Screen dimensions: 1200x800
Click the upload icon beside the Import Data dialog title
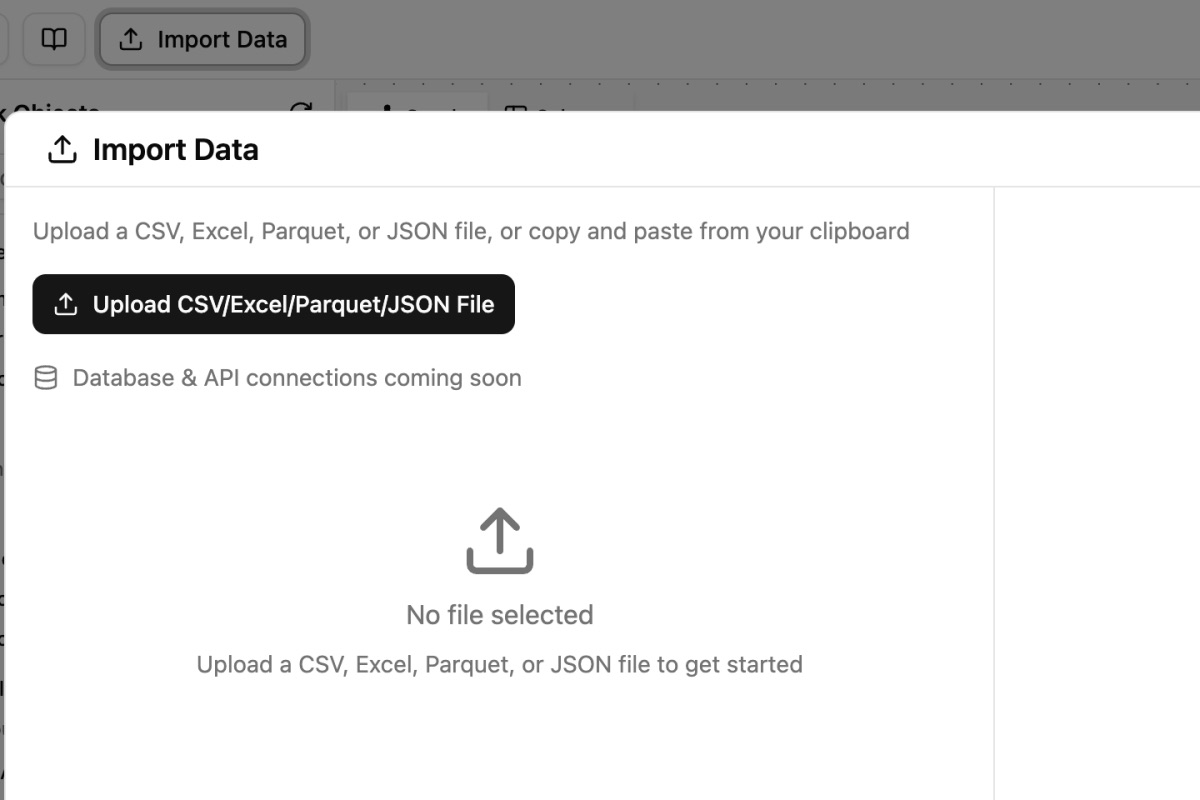[x=62, y=149]
